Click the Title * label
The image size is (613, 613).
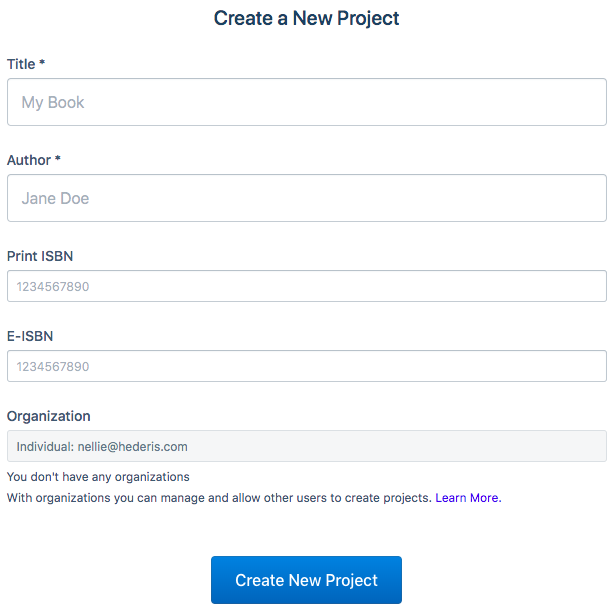click(26, 64)
